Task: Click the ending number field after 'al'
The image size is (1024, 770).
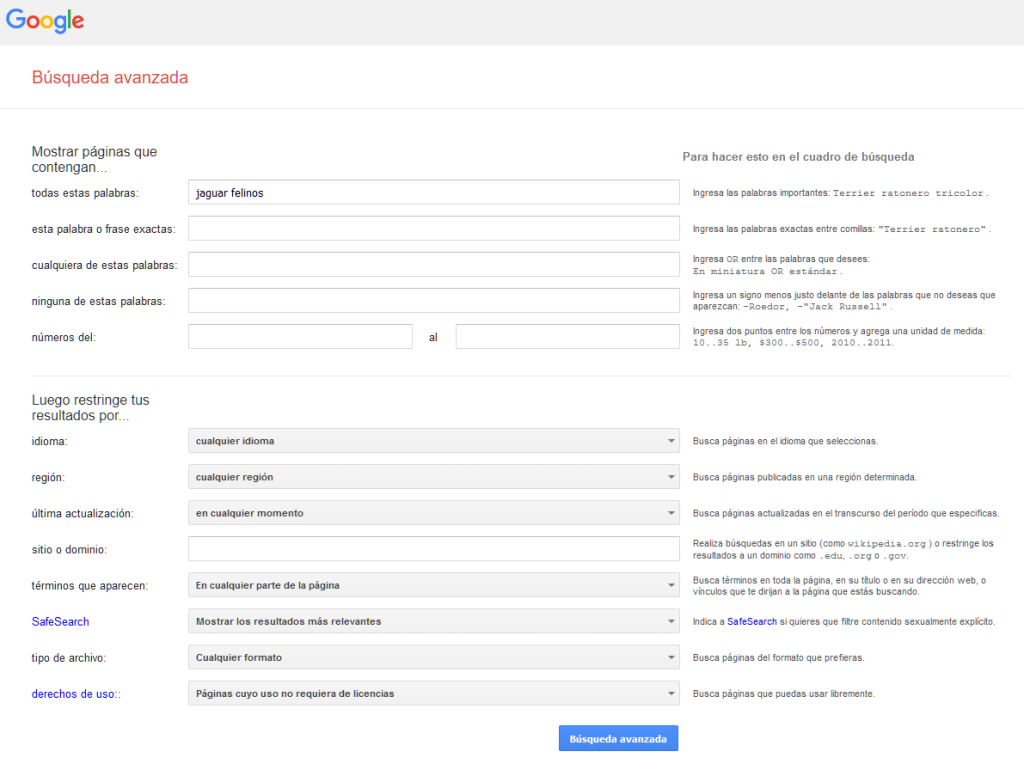Action: coord(567,337)
